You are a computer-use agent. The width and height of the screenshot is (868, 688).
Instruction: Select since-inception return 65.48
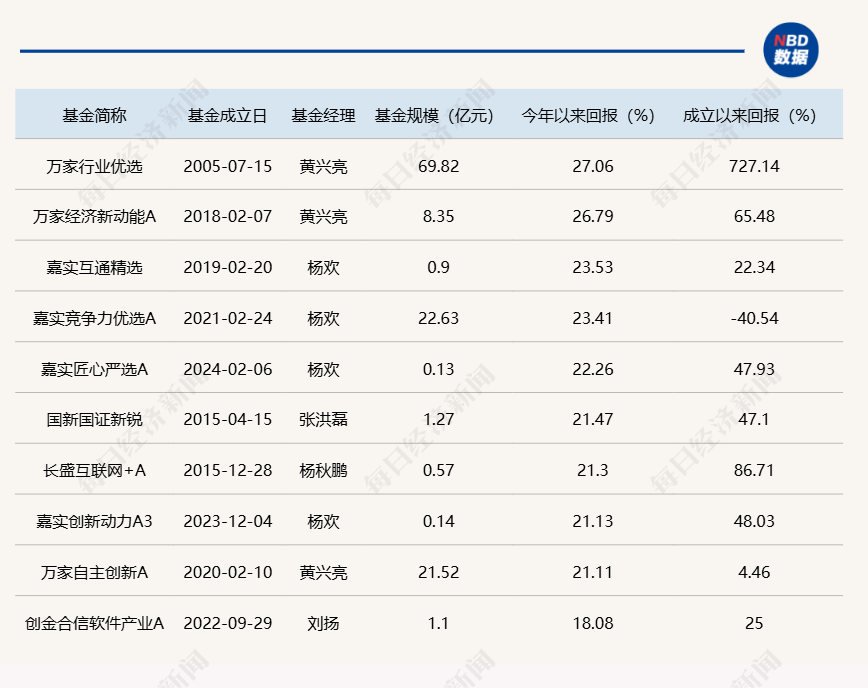click(x=754, y=216)
